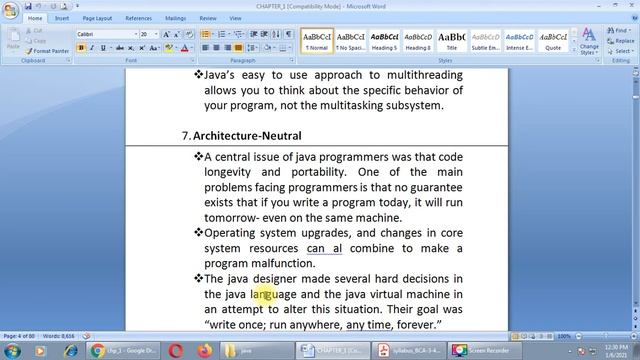Open the underline style dropdown arrow
This screenshot has width=640, height=360.
coord(111,48)
